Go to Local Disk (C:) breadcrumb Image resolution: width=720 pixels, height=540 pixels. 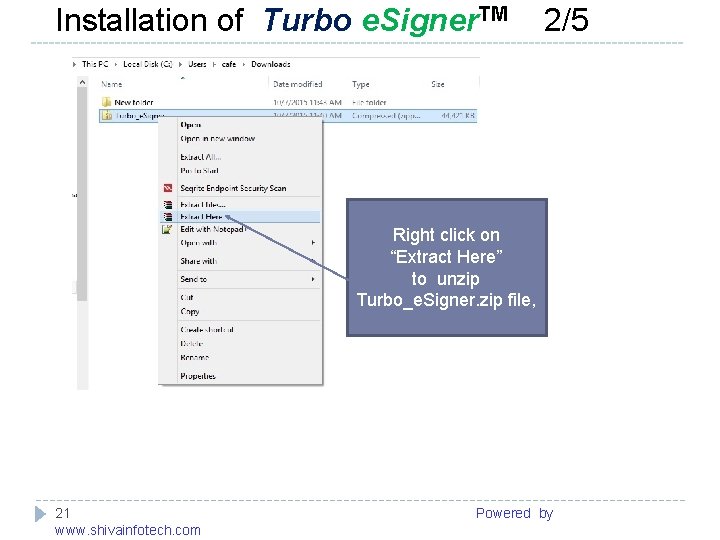[x=148, y=64]
